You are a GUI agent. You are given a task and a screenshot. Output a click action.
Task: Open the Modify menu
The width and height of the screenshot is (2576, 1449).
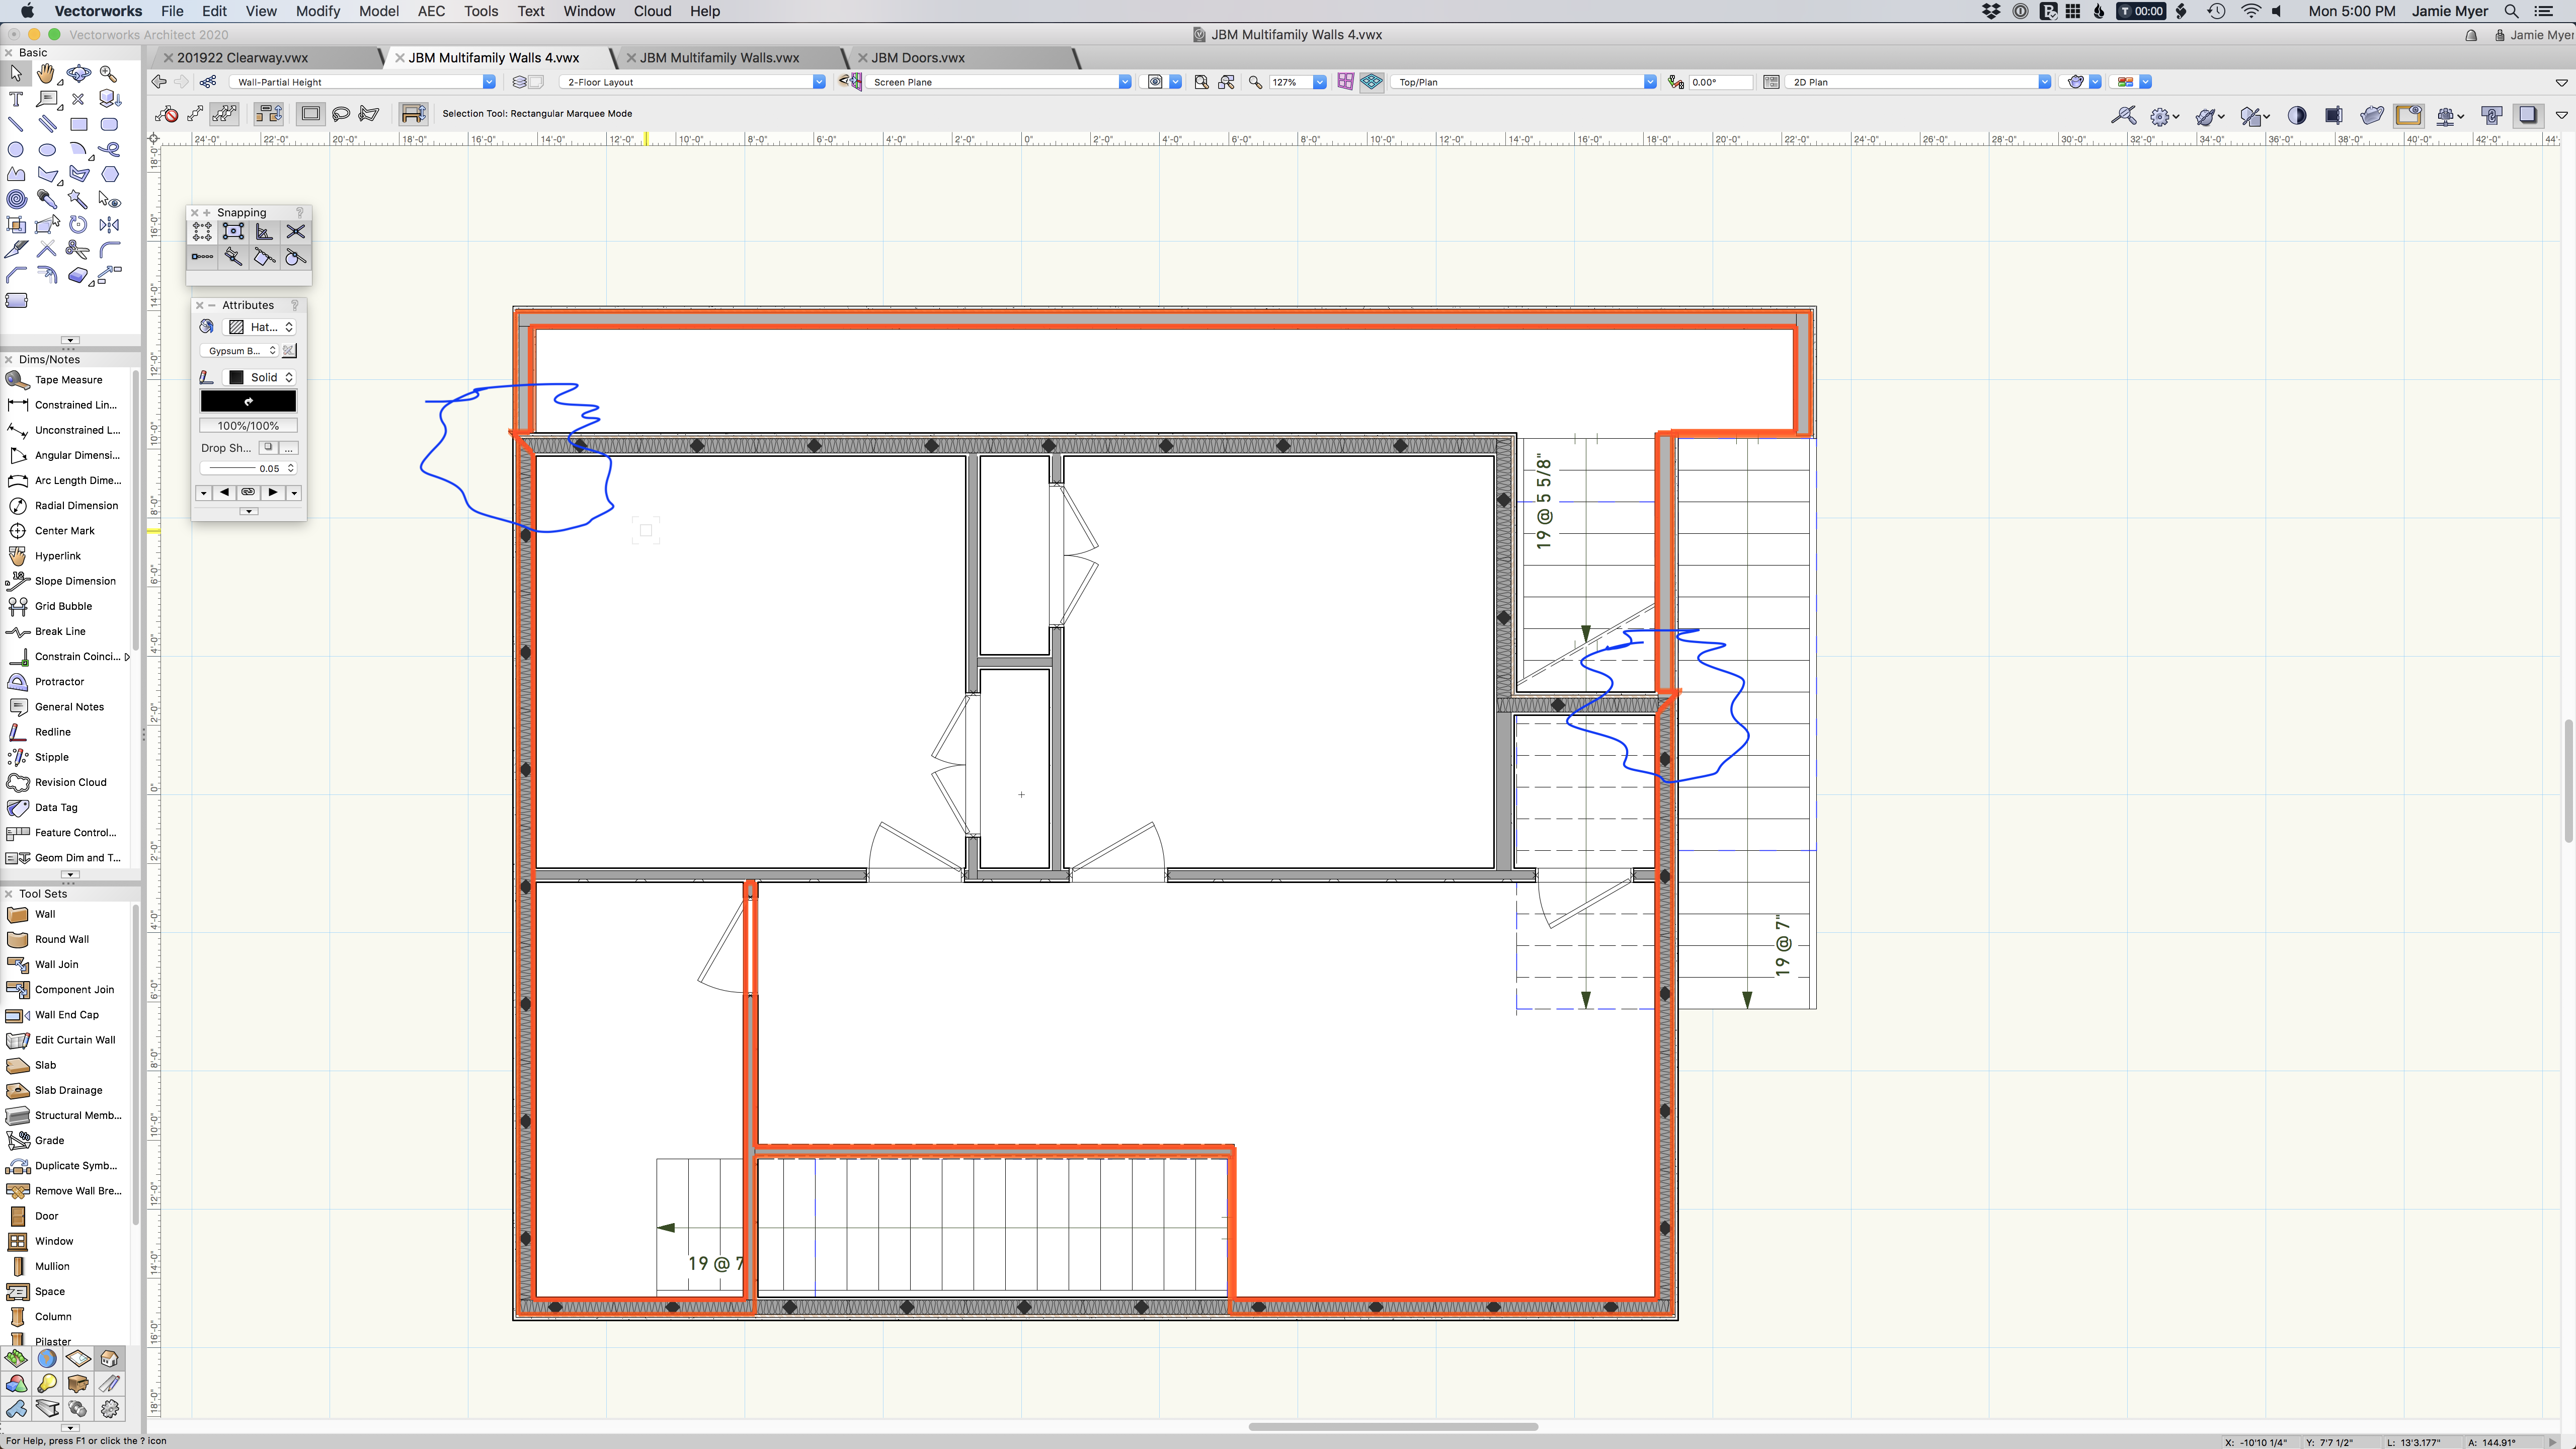point(317,11)
